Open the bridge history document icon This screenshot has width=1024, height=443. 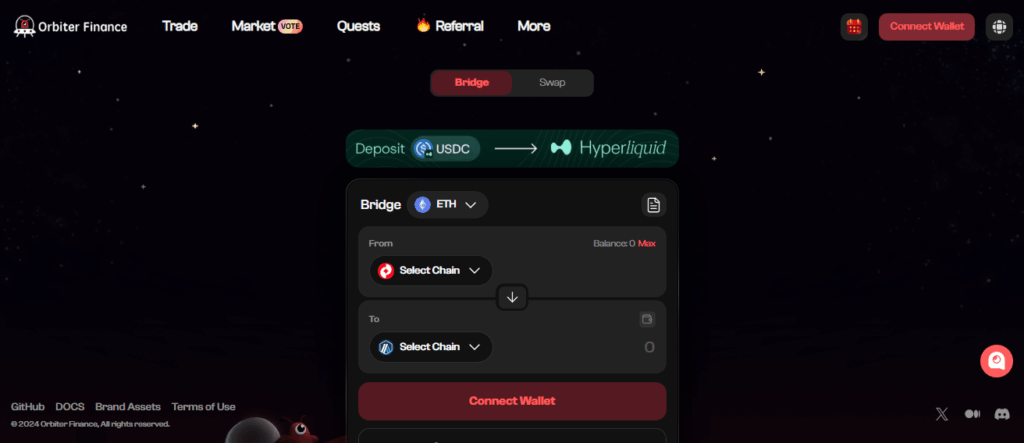pyautogui.click(x=653, y=205)
